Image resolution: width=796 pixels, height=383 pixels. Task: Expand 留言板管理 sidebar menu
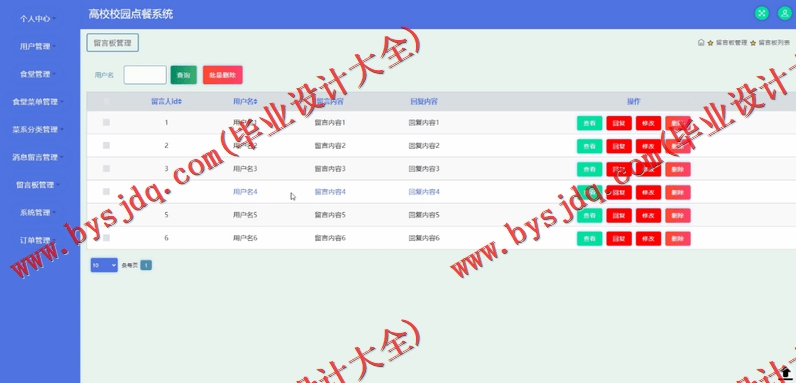[x=37, y=185]
